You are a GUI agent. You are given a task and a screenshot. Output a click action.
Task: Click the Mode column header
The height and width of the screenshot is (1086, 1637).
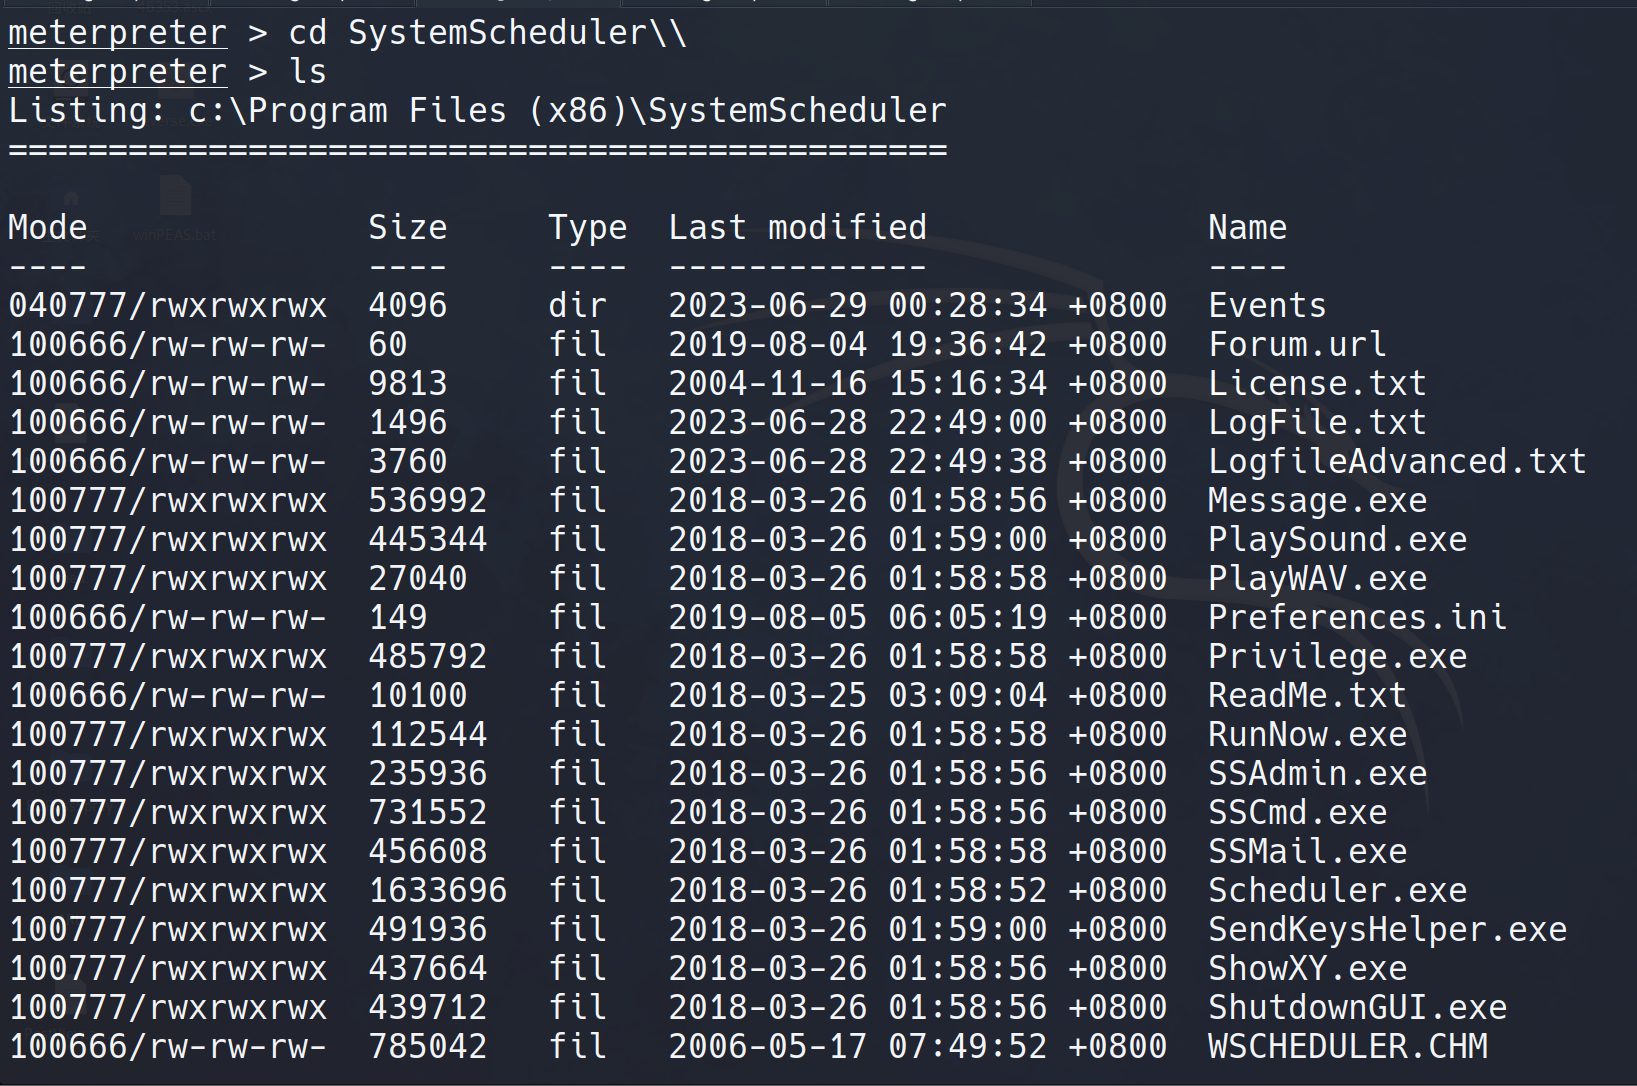(47, 228)
